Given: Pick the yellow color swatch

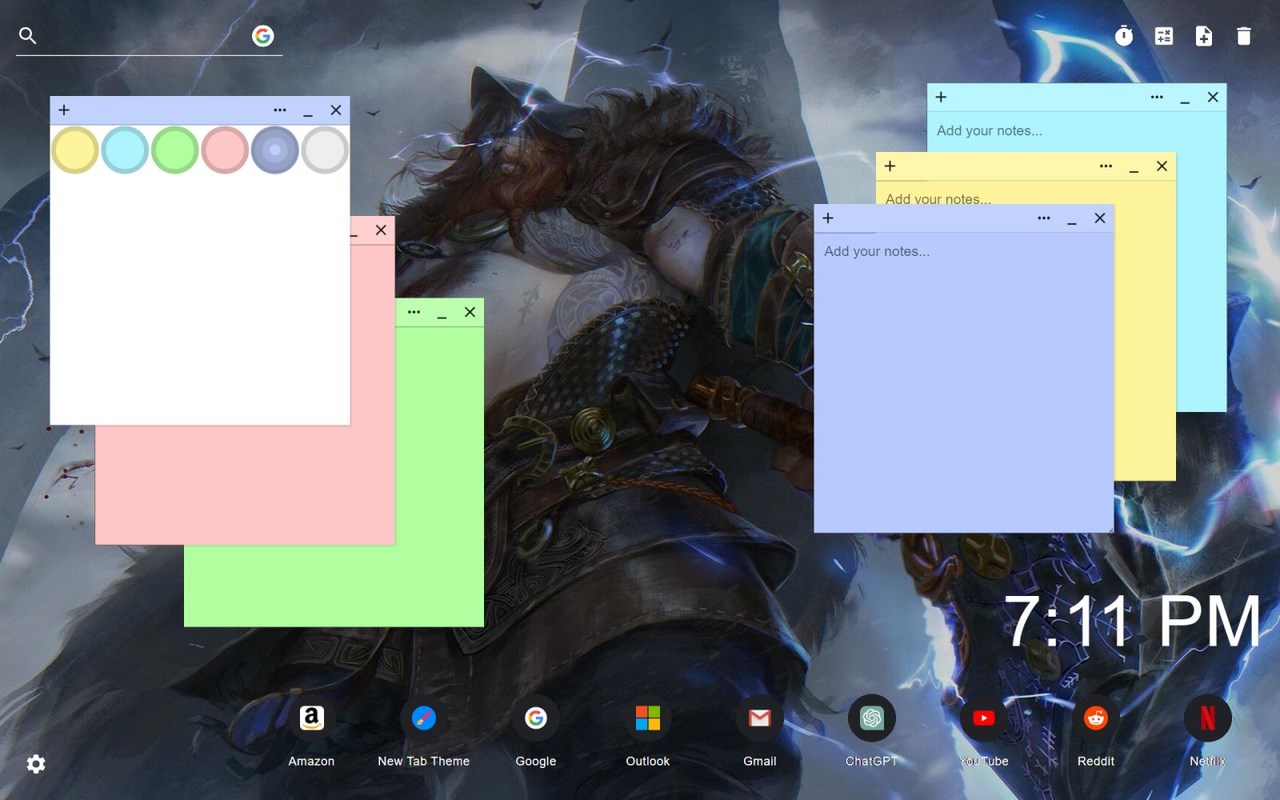Looking at the screenshot, I should click(x=75, y=150).
